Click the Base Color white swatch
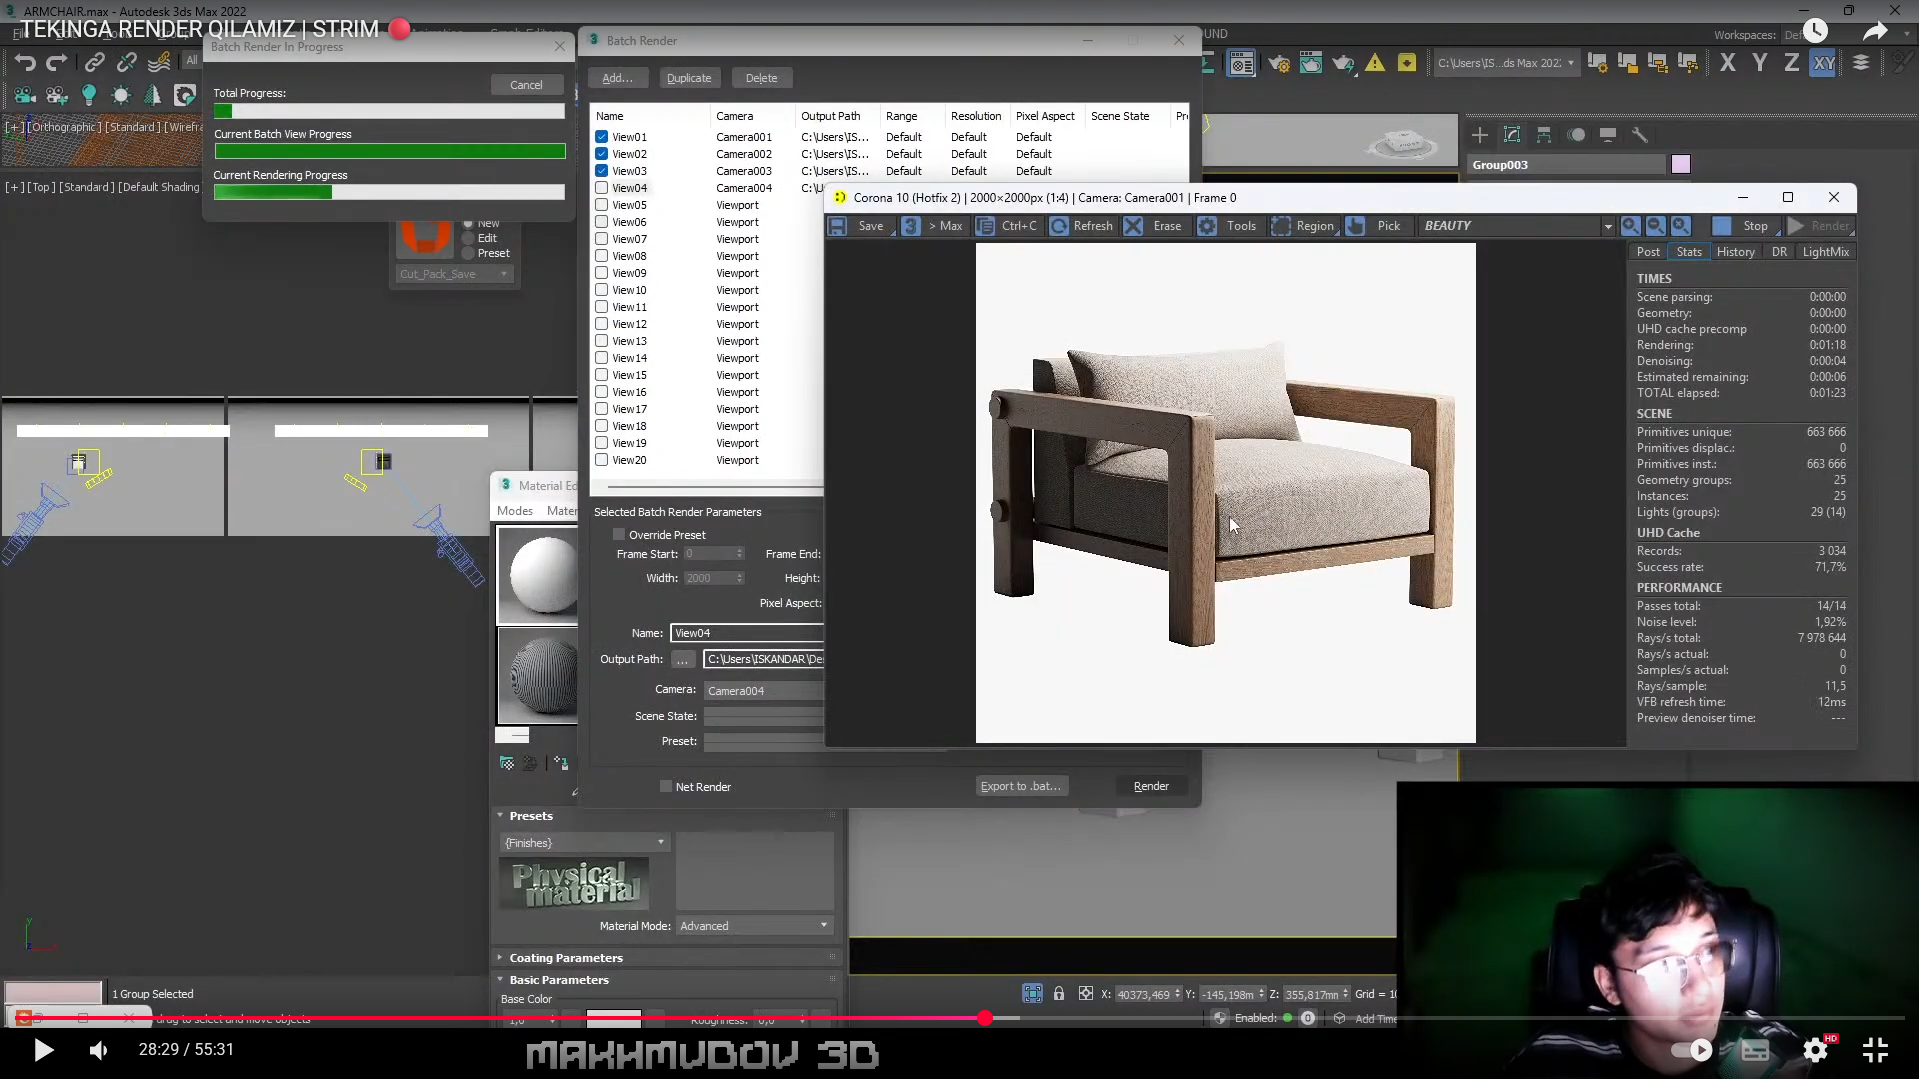Screen dimensions: 1919x1079 tap(613, 1019)
